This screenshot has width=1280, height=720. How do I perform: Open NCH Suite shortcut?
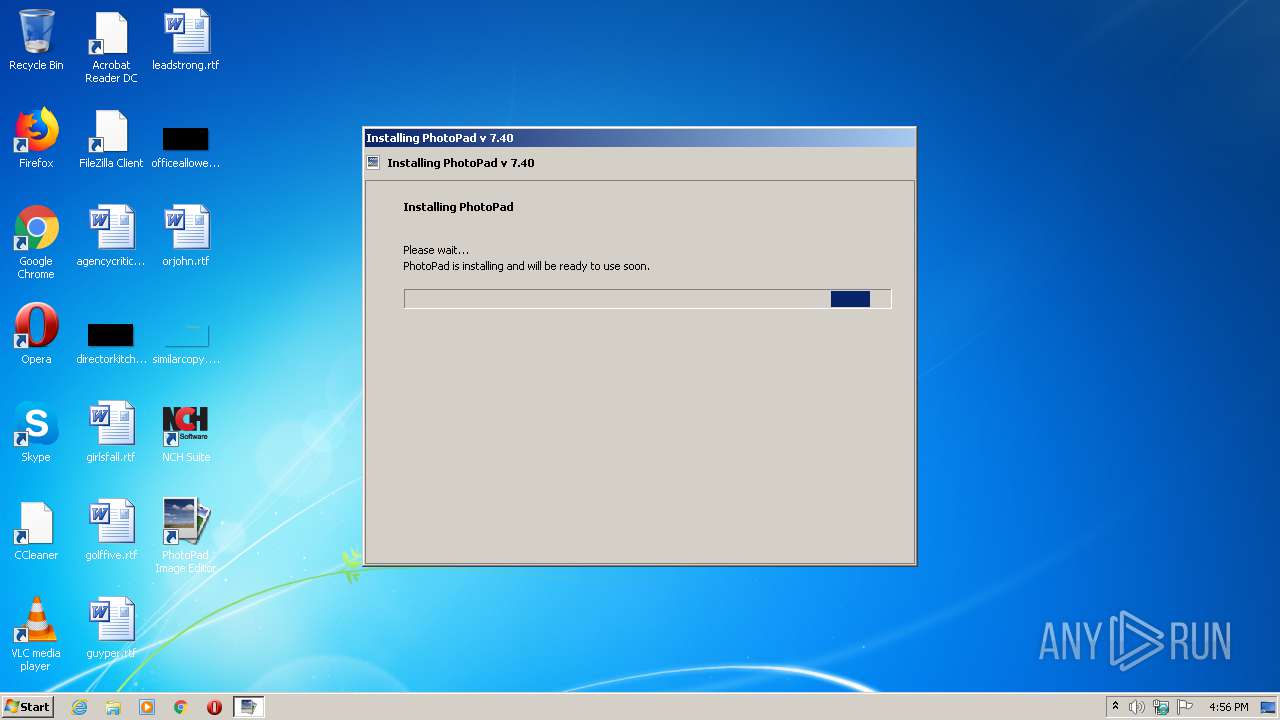click(186, 432)
